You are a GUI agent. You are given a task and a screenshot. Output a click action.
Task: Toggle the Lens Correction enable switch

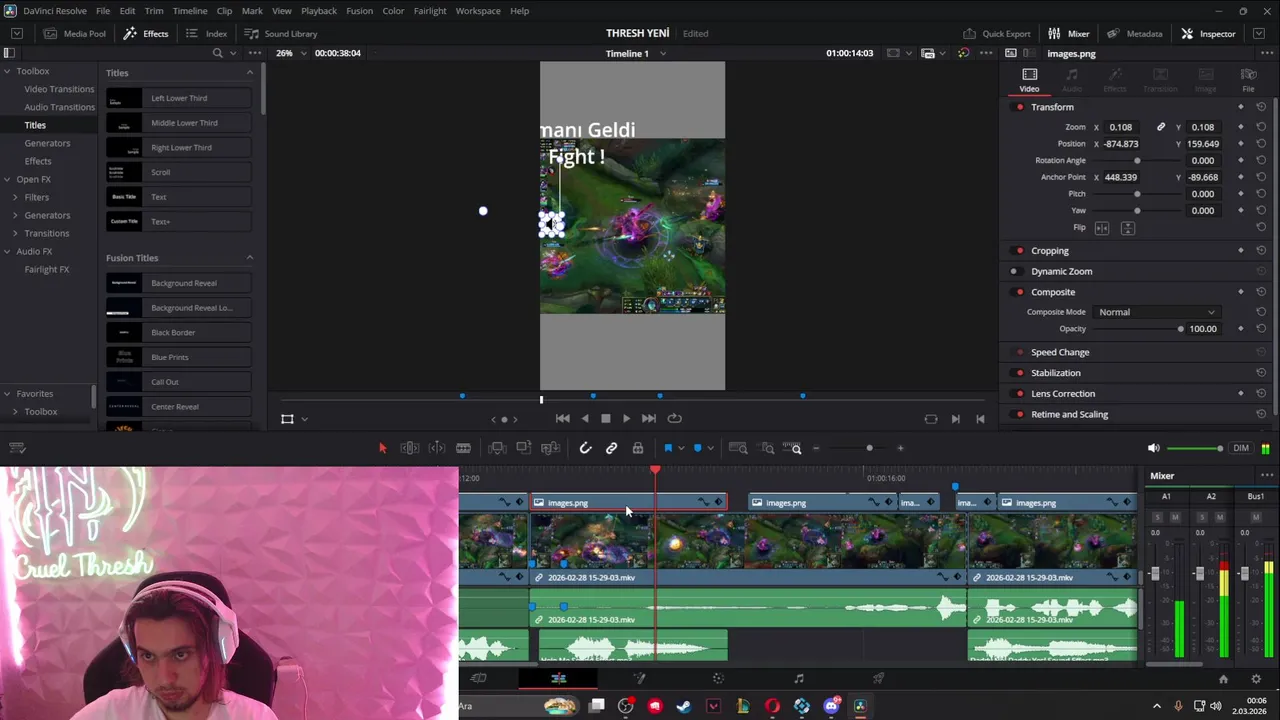point(1019,393)
